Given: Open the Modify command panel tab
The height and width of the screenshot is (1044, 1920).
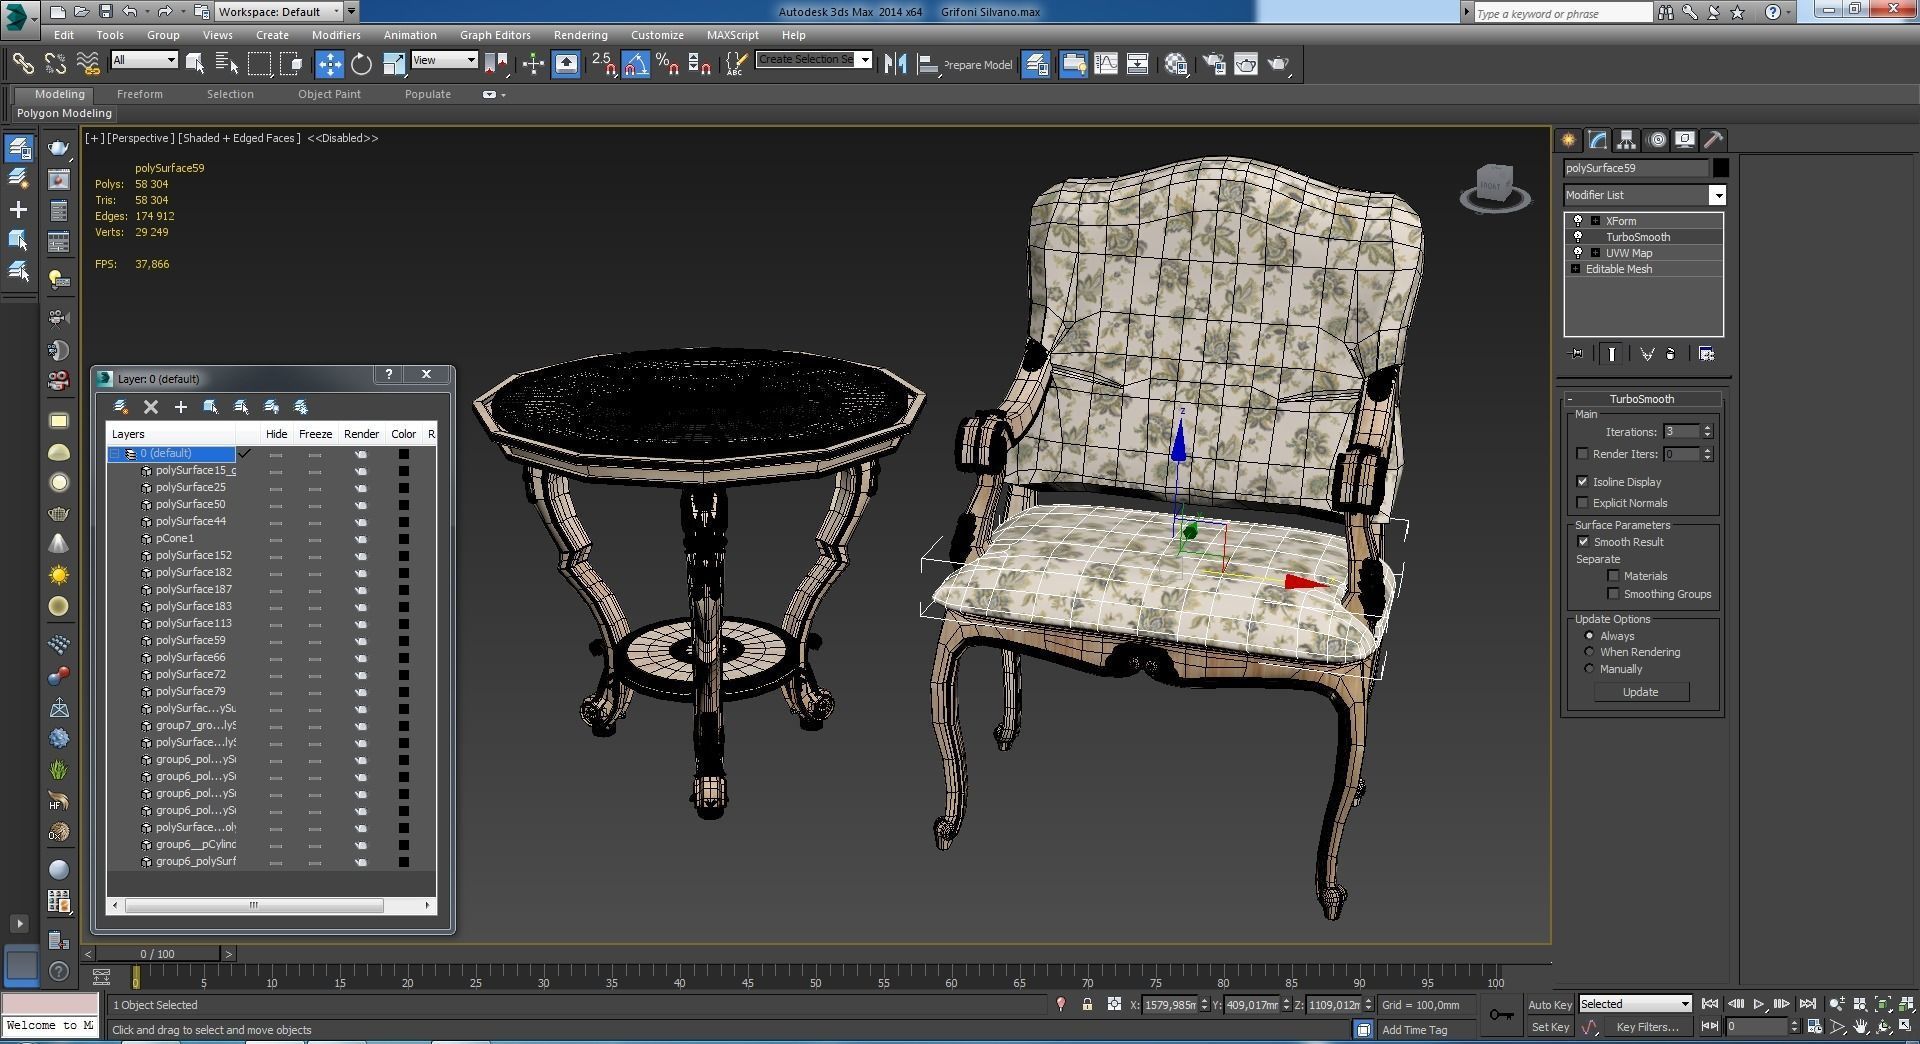Looking at the screenshot, I should [x=1598, y=140].
